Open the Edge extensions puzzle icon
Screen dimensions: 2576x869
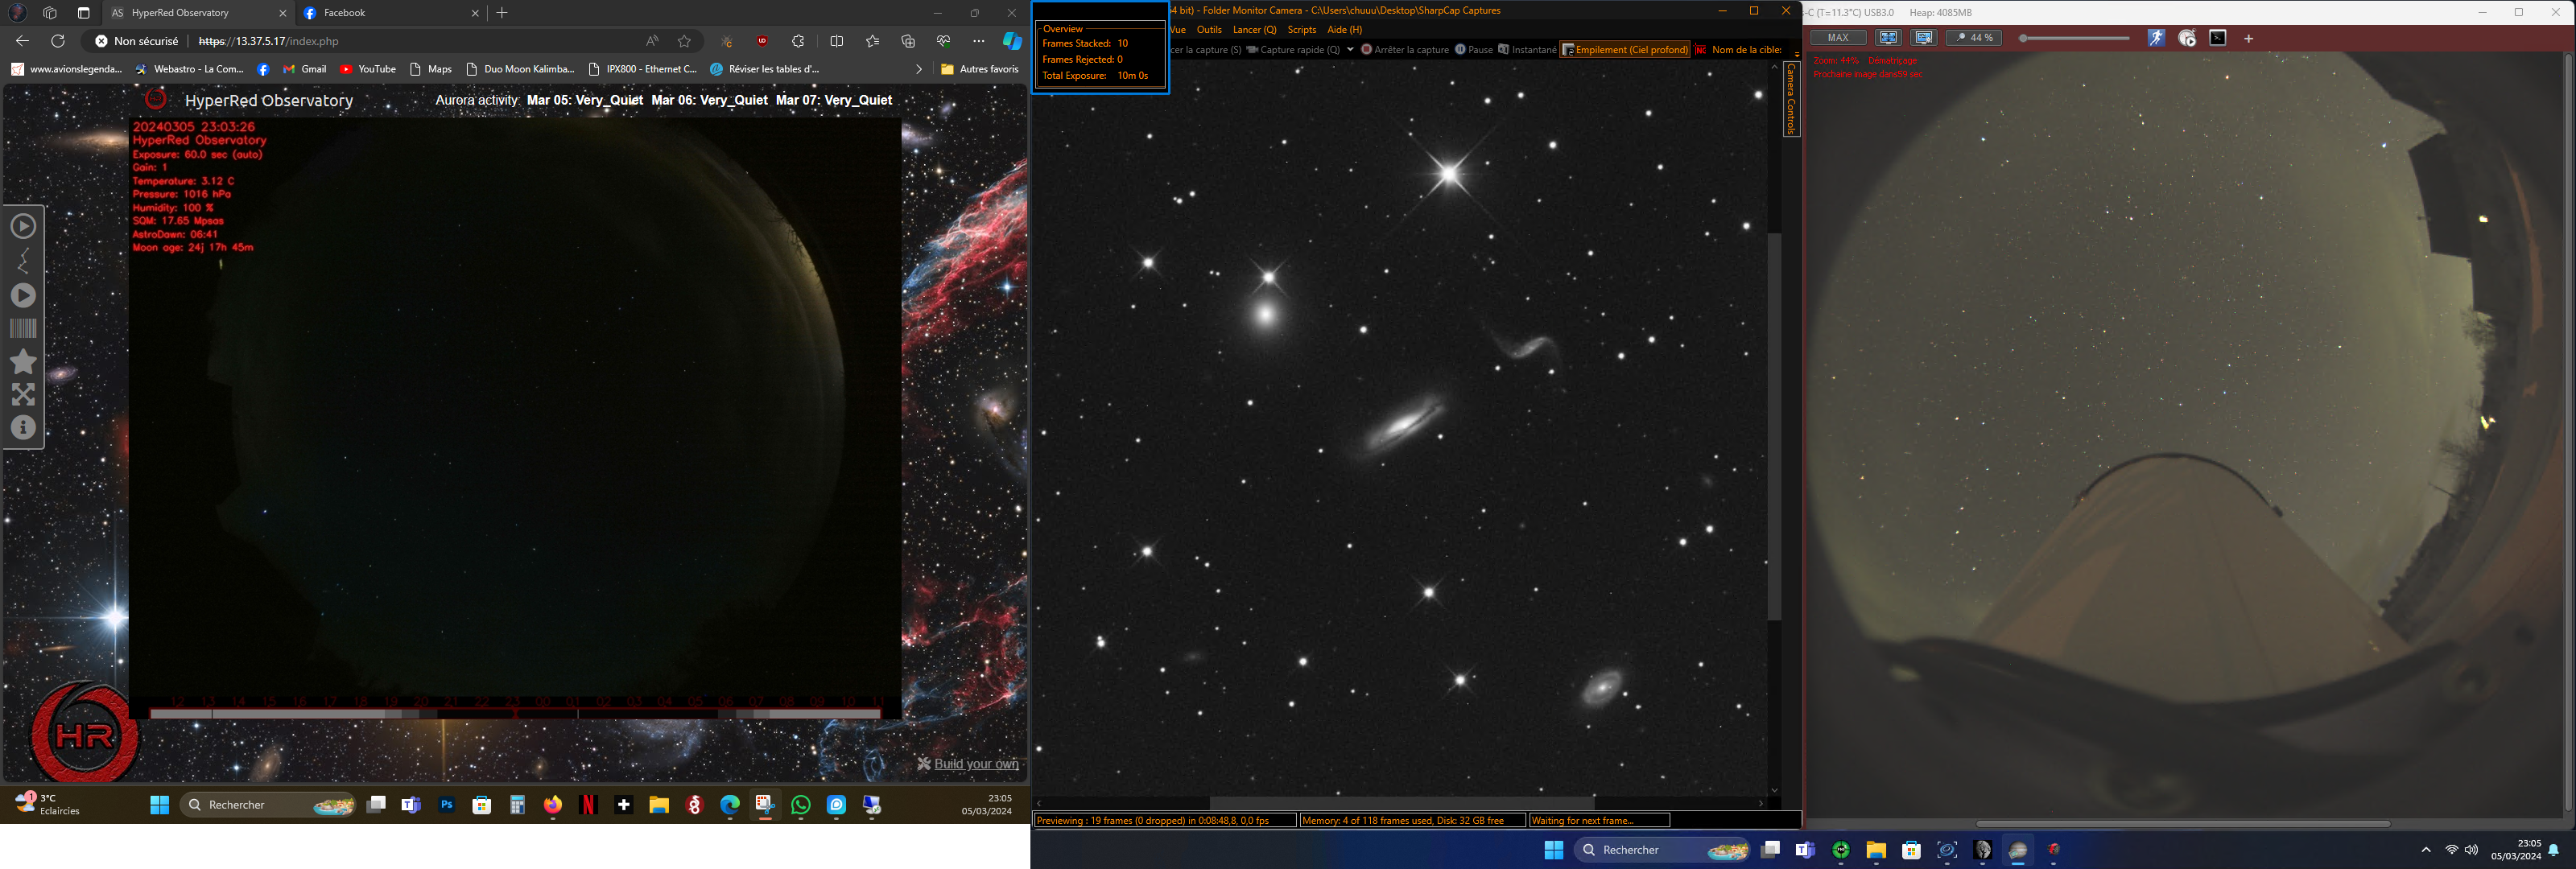click(x=798, y=41)
